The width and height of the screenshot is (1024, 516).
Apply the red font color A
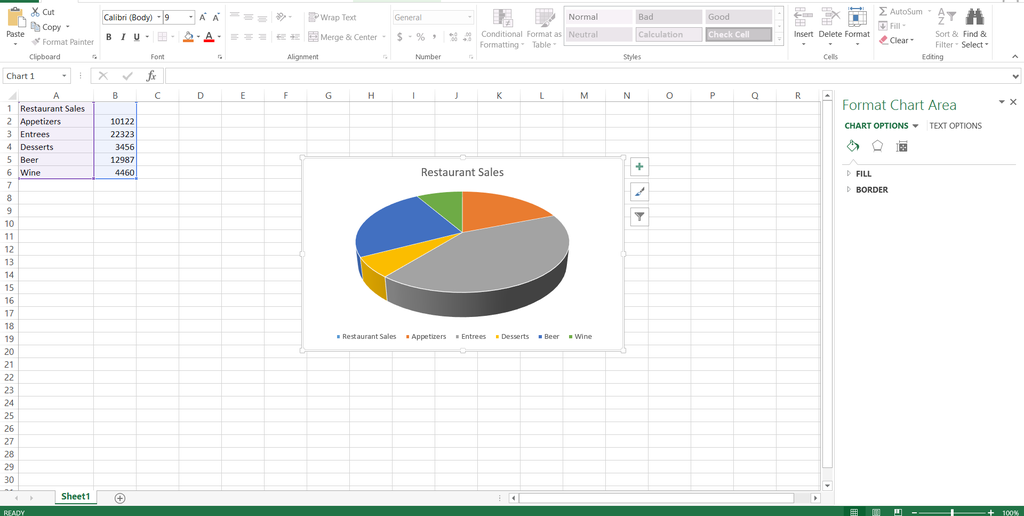(x=209, y=37)
